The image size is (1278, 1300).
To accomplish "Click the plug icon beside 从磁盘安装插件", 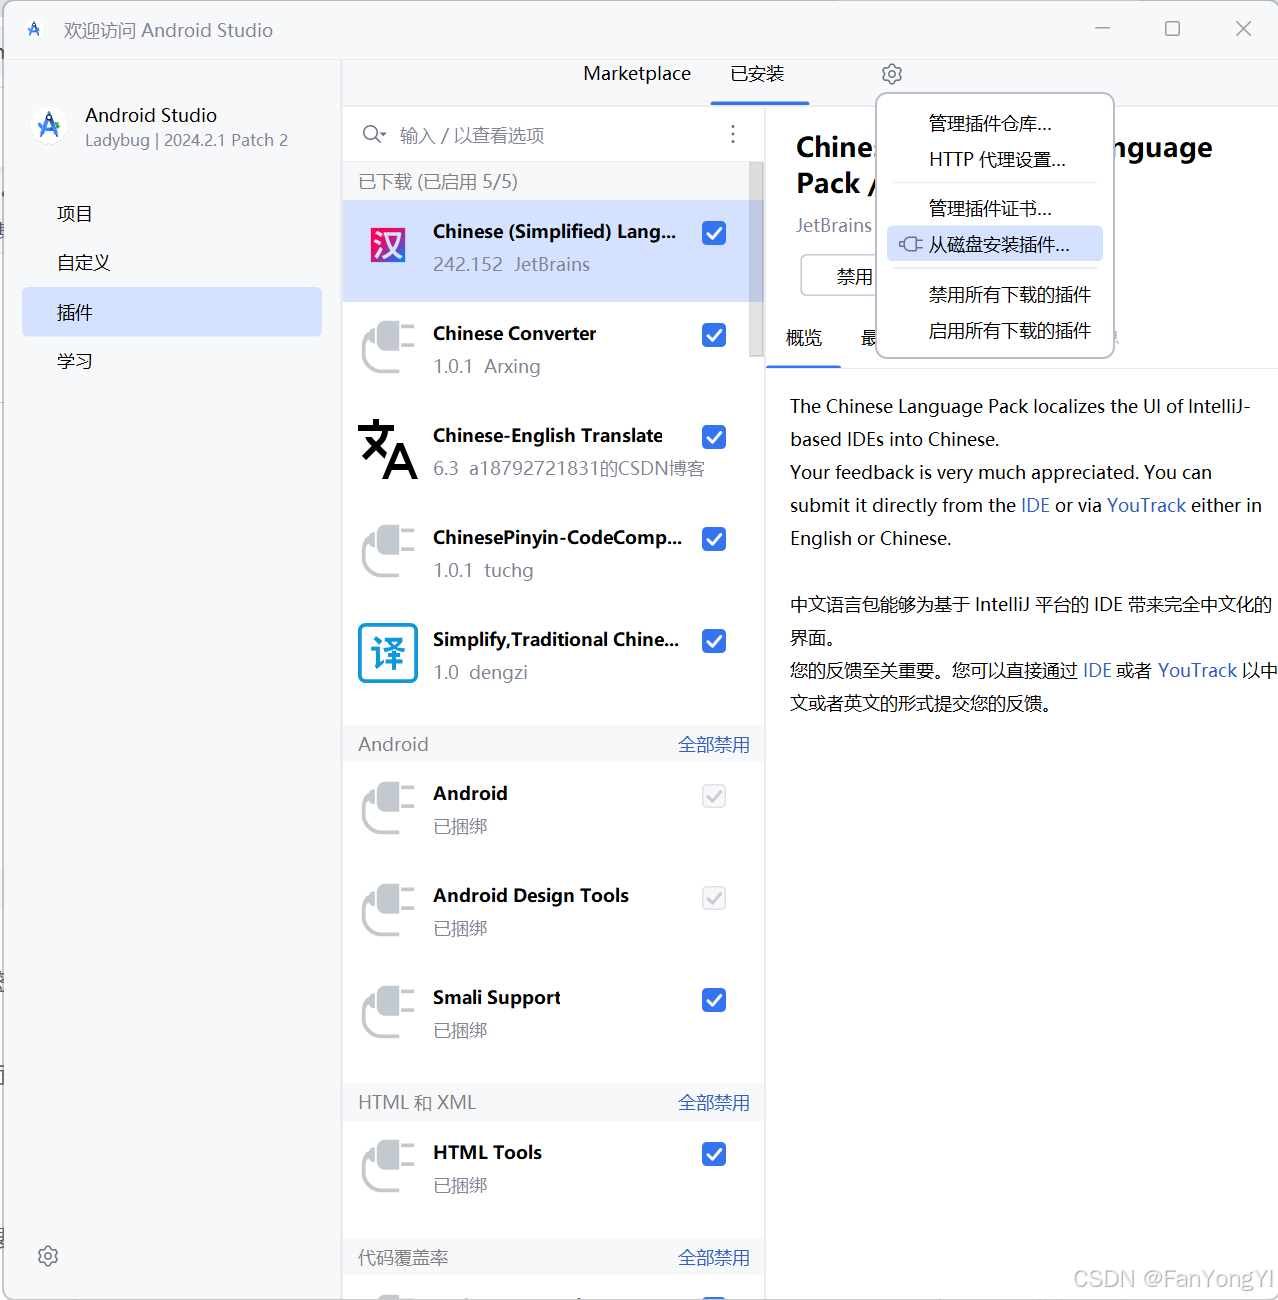I will (x=910, y=244).
